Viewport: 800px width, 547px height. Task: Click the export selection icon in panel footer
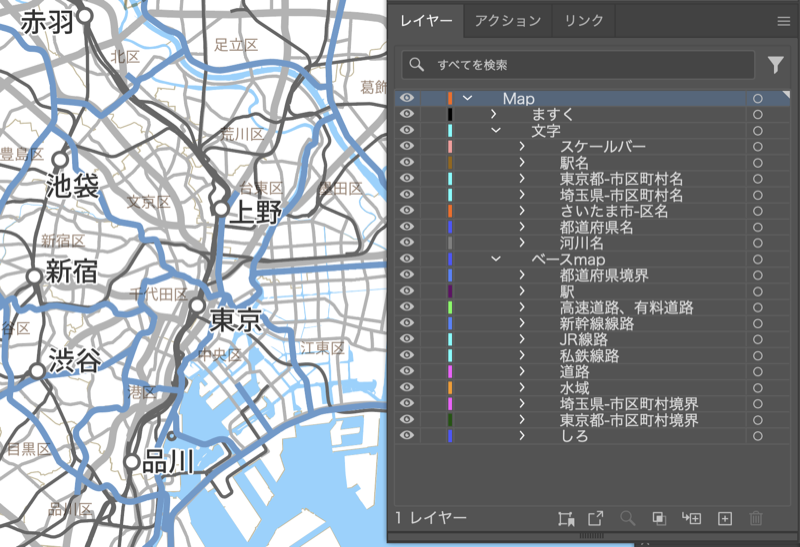(596, 518)
